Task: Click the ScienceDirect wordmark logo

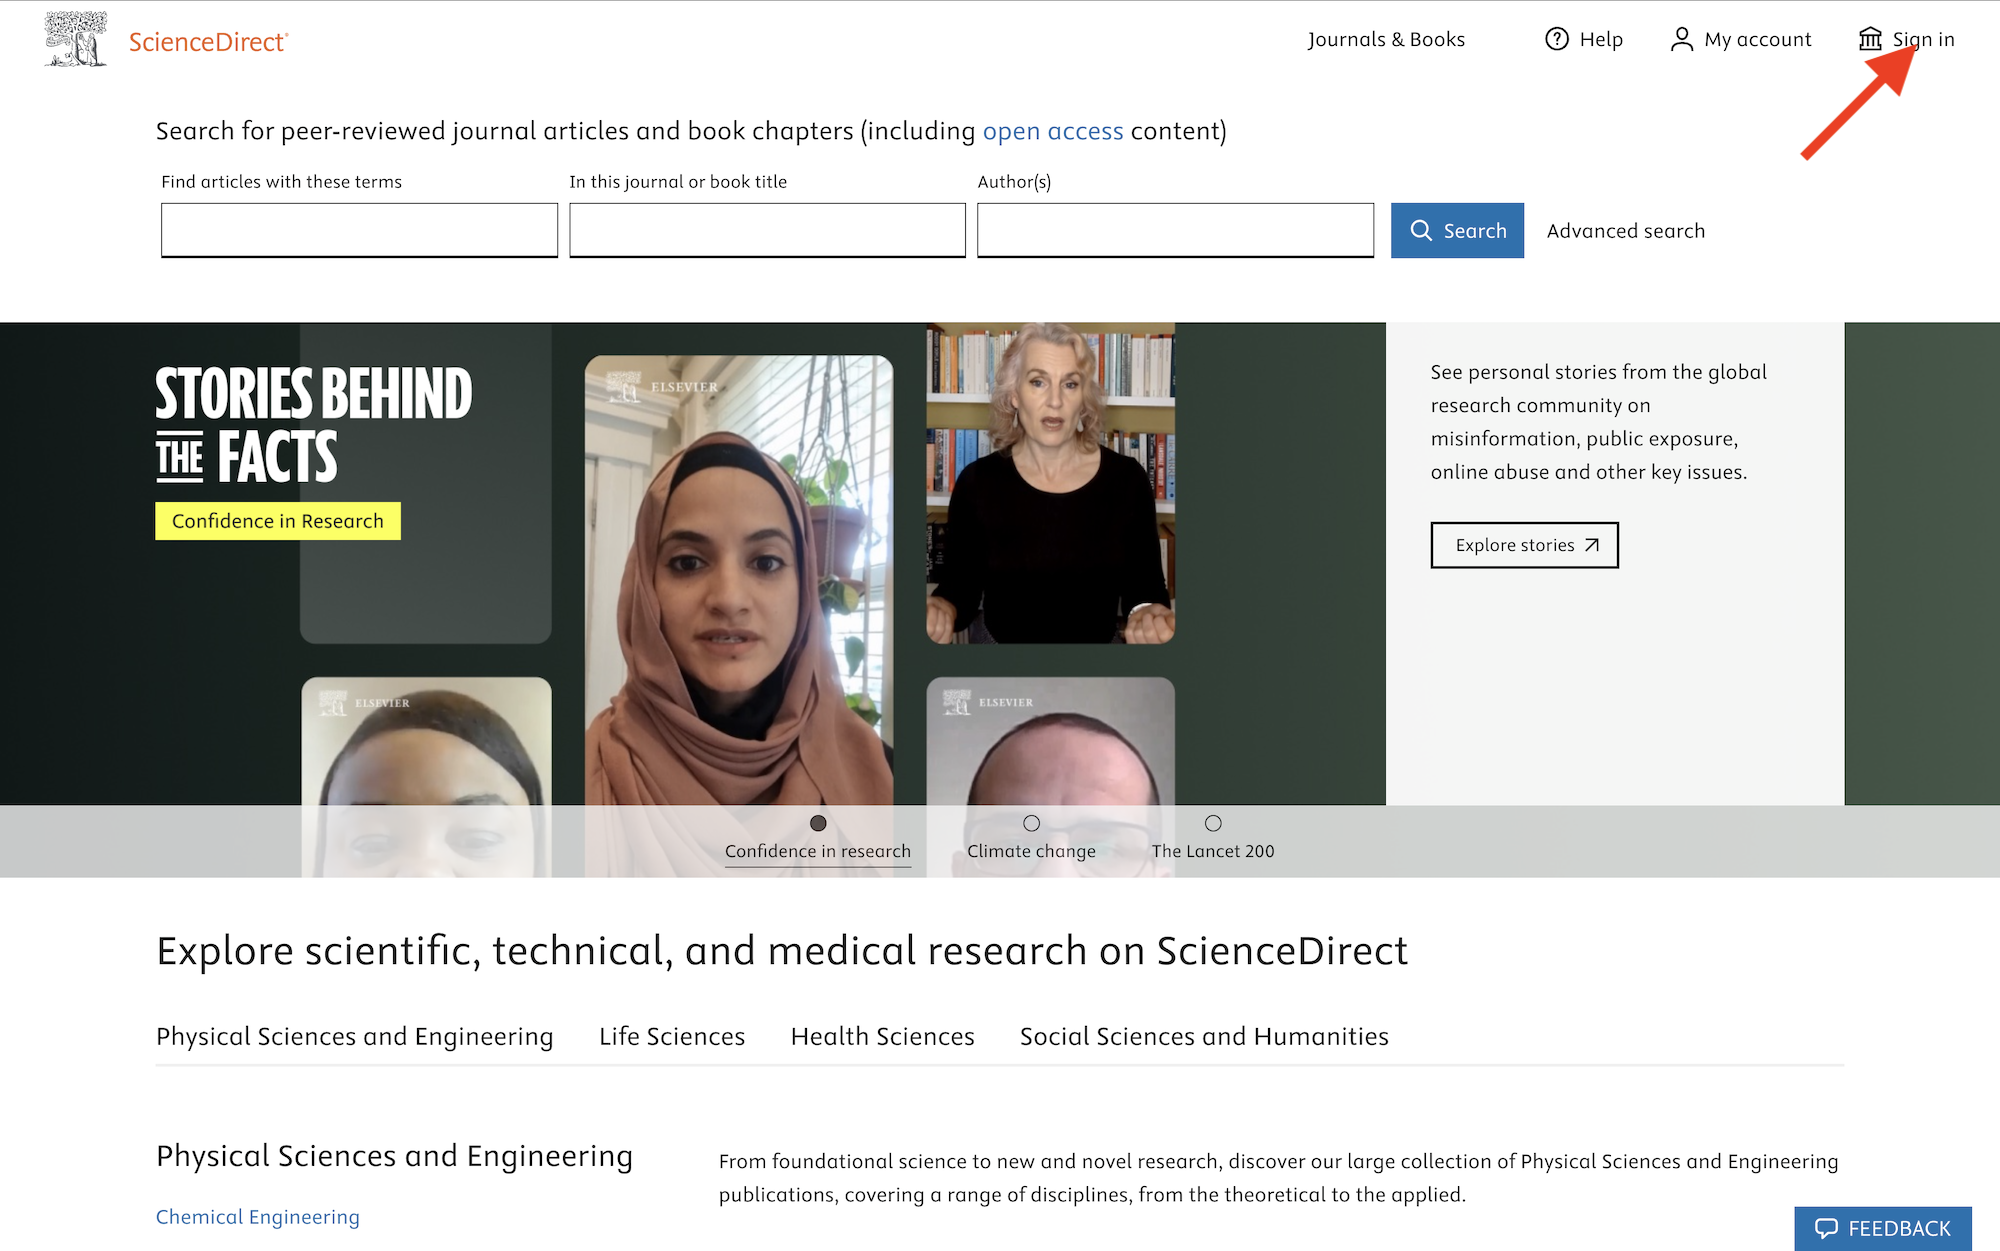Action: tap(208, 42)
